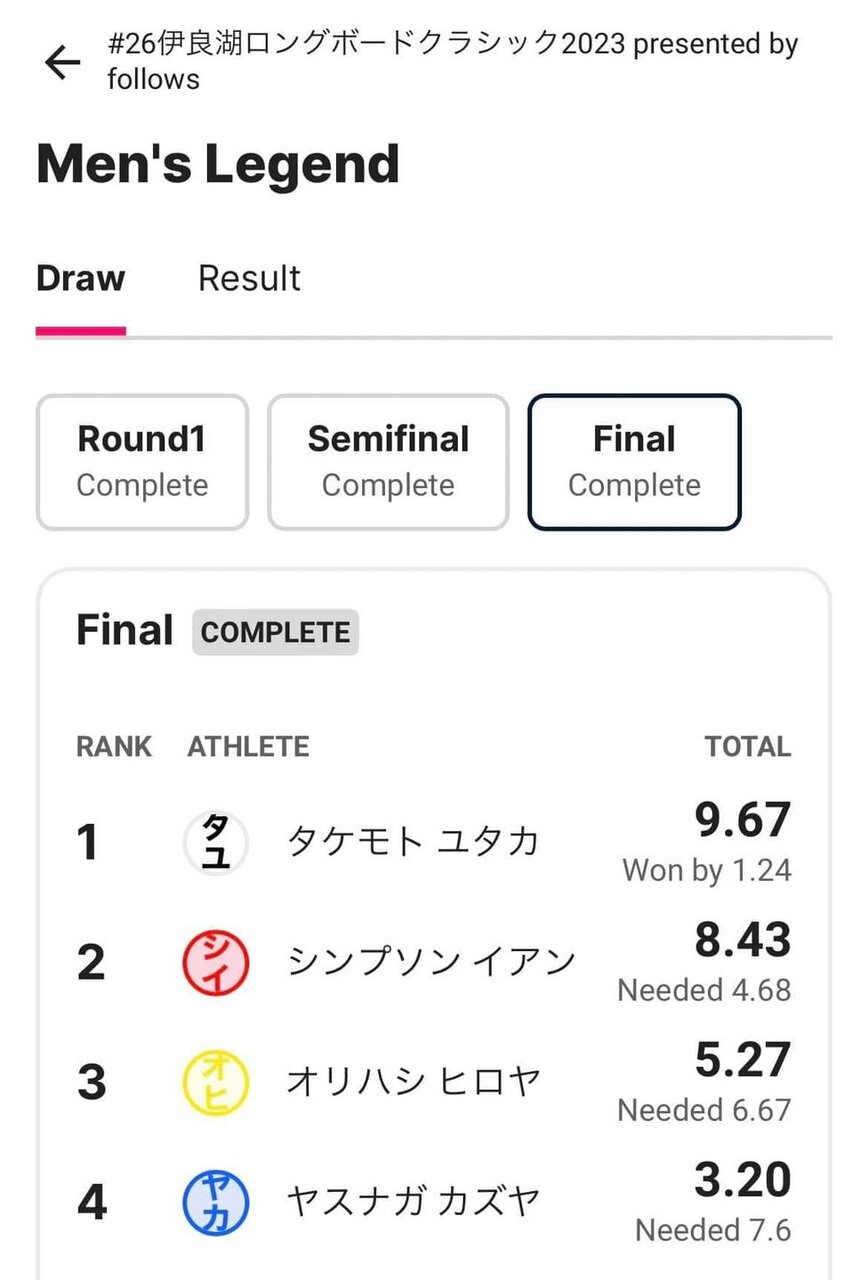Tap the 3.20 total score

[742, 1181]
